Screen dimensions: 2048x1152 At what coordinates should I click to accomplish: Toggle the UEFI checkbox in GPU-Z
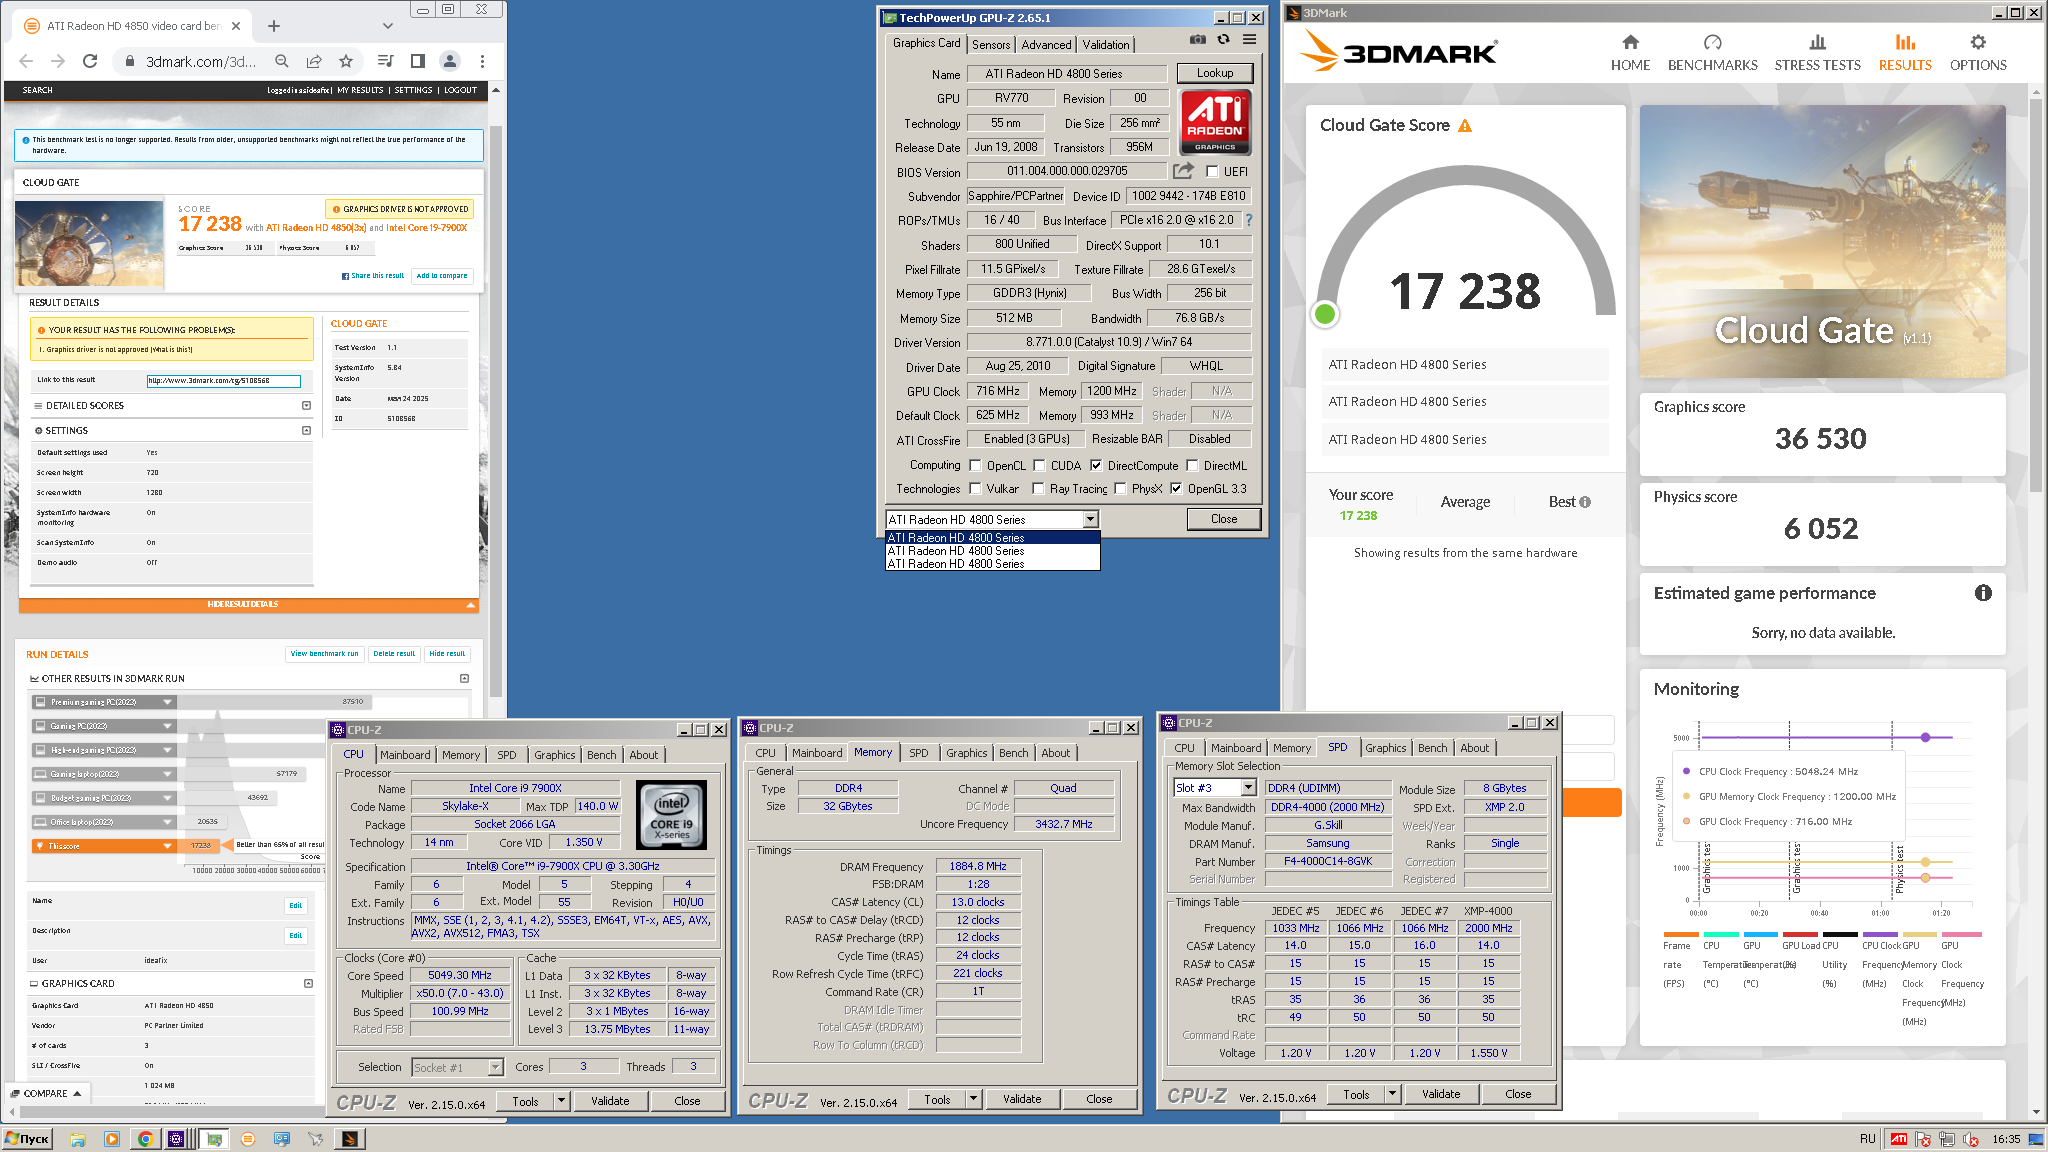tap(1212, 172)
